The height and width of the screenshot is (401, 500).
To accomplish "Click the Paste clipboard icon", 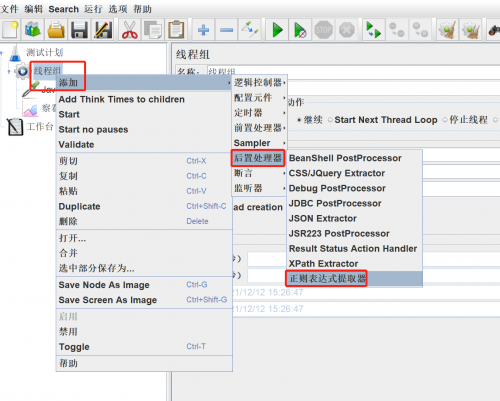I will pyautogui.click(x=176, y=30).
